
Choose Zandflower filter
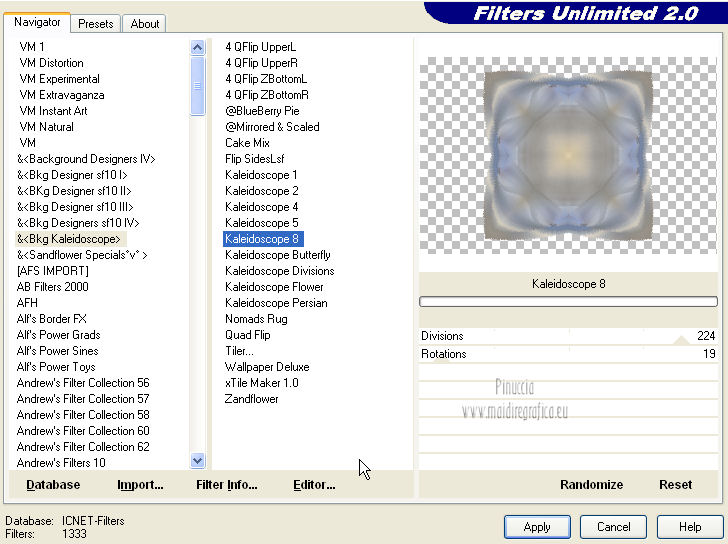[x=251, y=399]
